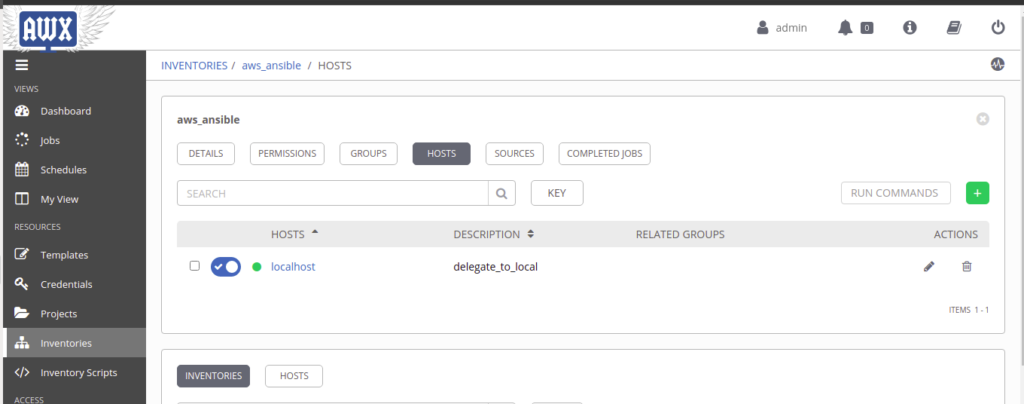
Task: Click the ITEMS 1 - 1 count
Action: (968, 310)
